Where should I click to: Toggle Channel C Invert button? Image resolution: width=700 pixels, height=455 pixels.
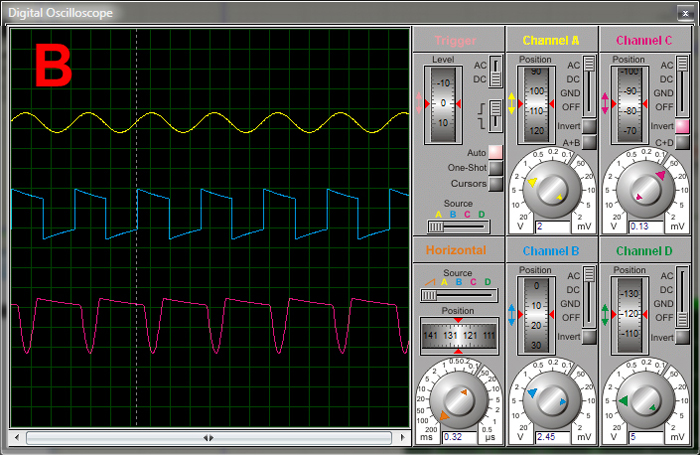[x=683, y=126]
